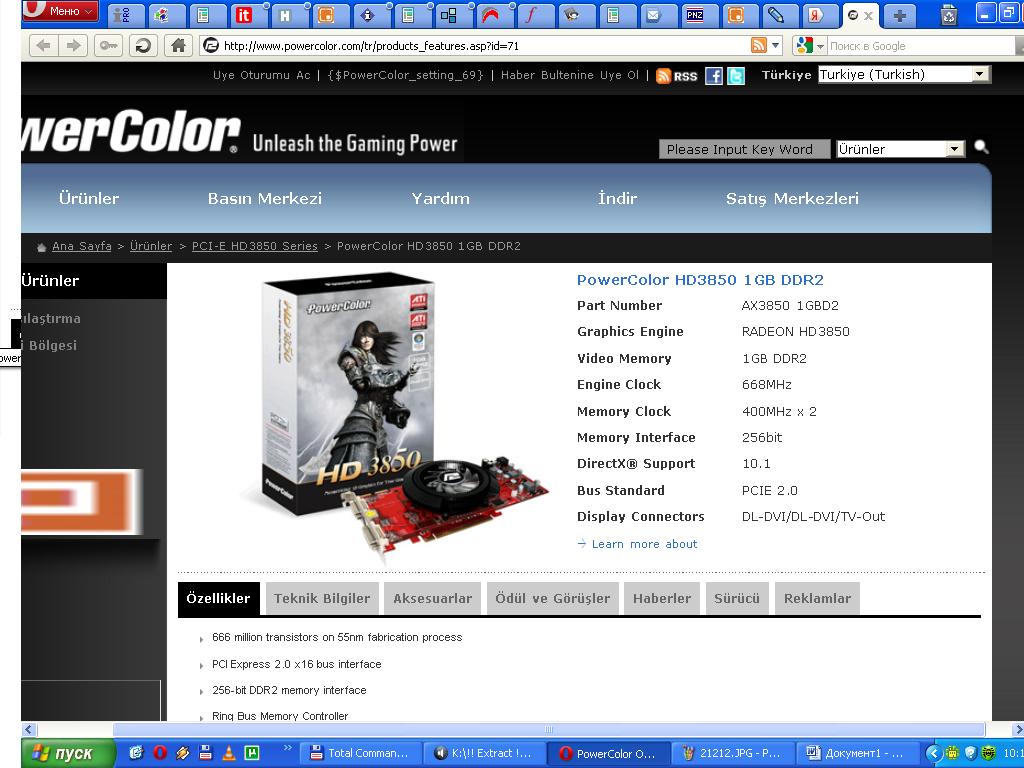The height and width of the screenshot is (768, 1024).
Task: Click the horizontal scrollbar thumb
Action: click(x=549, y=729)
